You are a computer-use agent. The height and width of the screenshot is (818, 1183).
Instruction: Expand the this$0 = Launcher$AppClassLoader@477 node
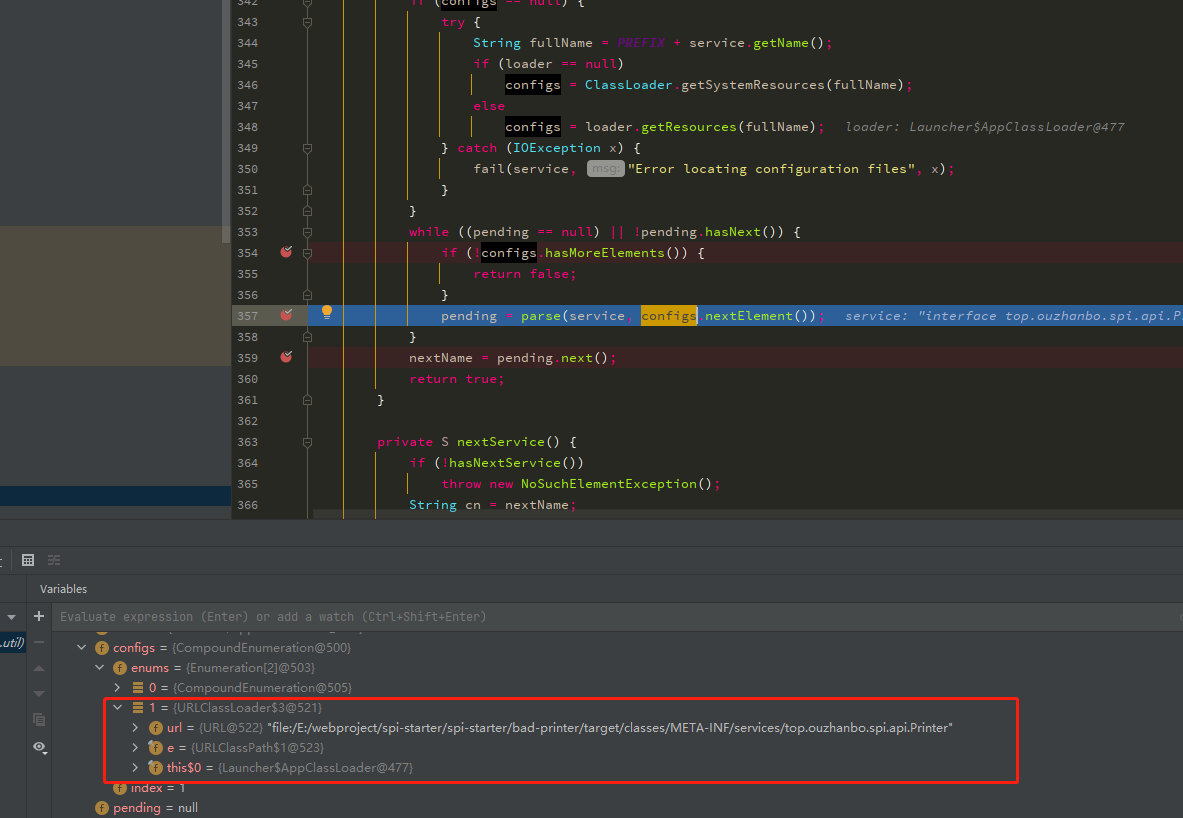tap(136, 767)
